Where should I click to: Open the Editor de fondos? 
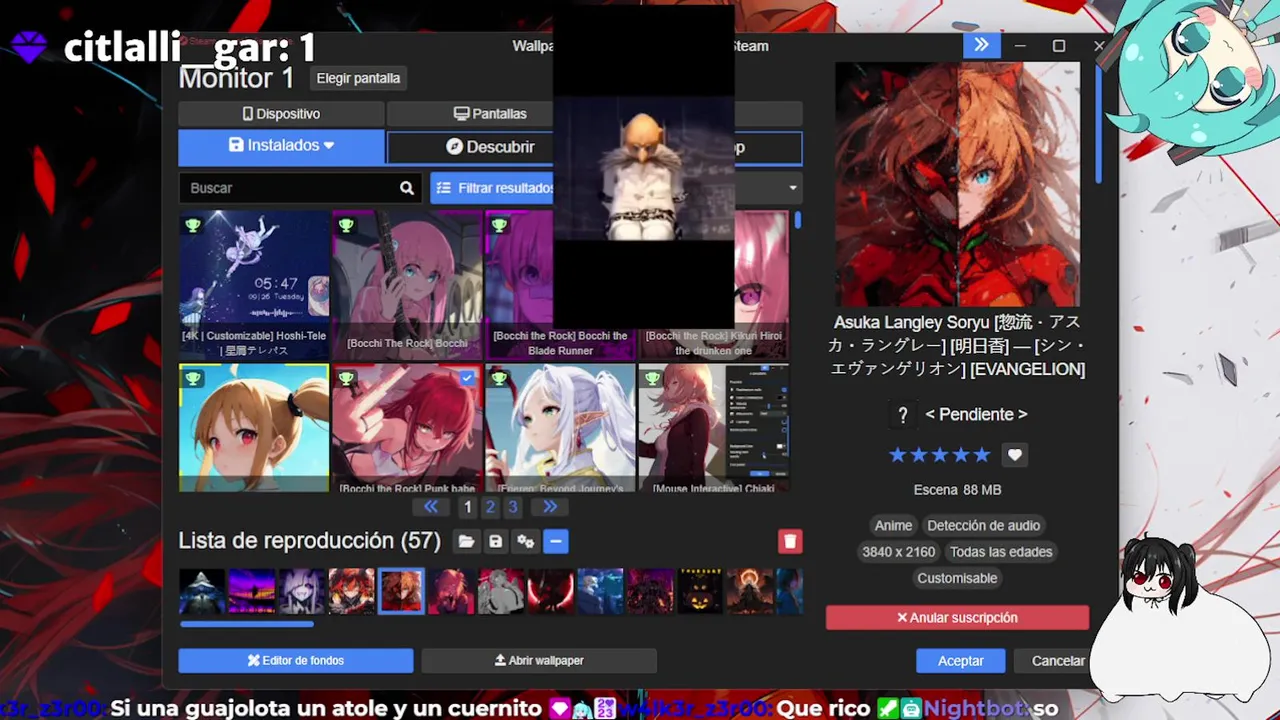coord(296,661)
